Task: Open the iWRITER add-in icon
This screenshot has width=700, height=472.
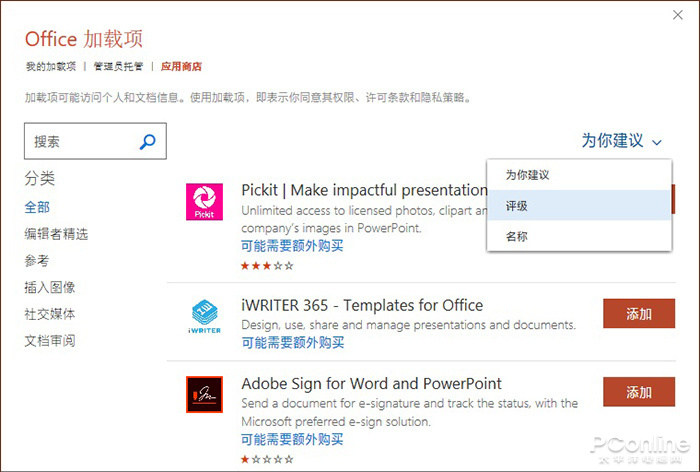Action: [x=204, y=317]
